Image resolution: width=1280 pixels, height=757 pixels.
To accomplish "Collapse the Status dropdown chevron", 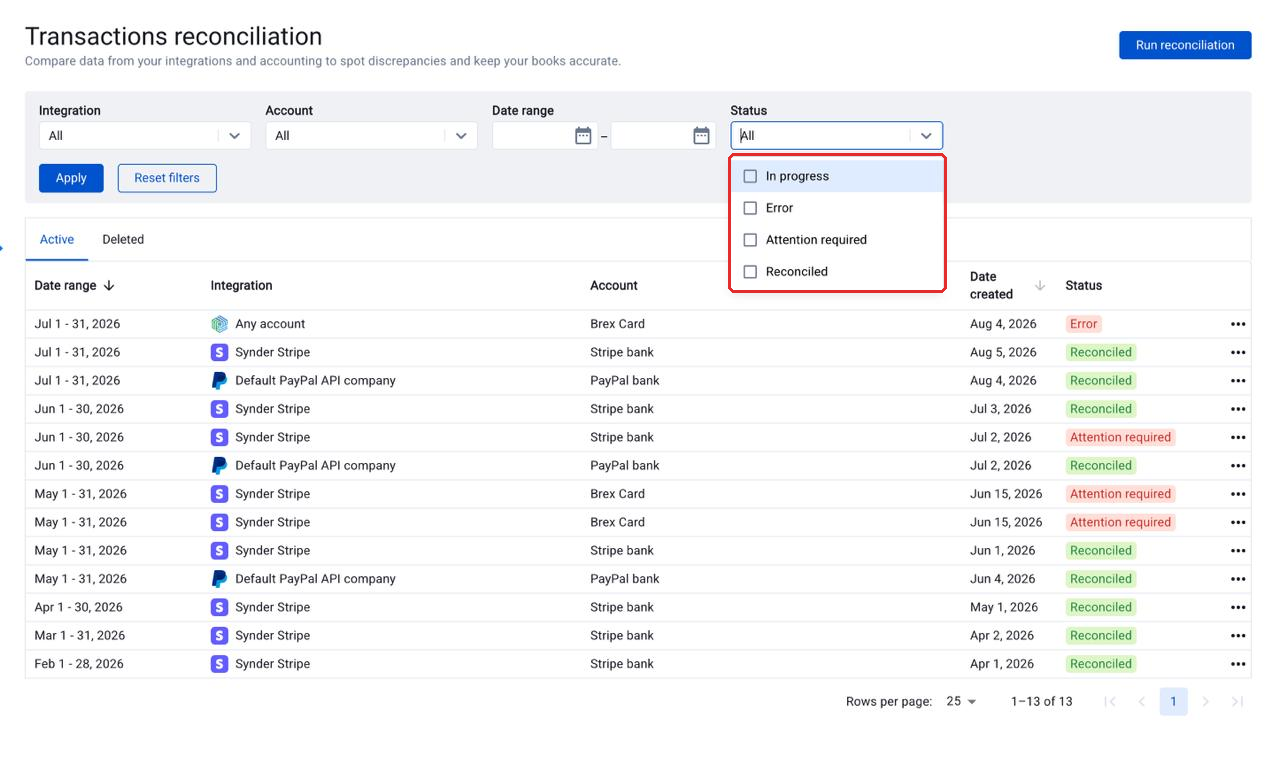I will click(x=926, y=136).
